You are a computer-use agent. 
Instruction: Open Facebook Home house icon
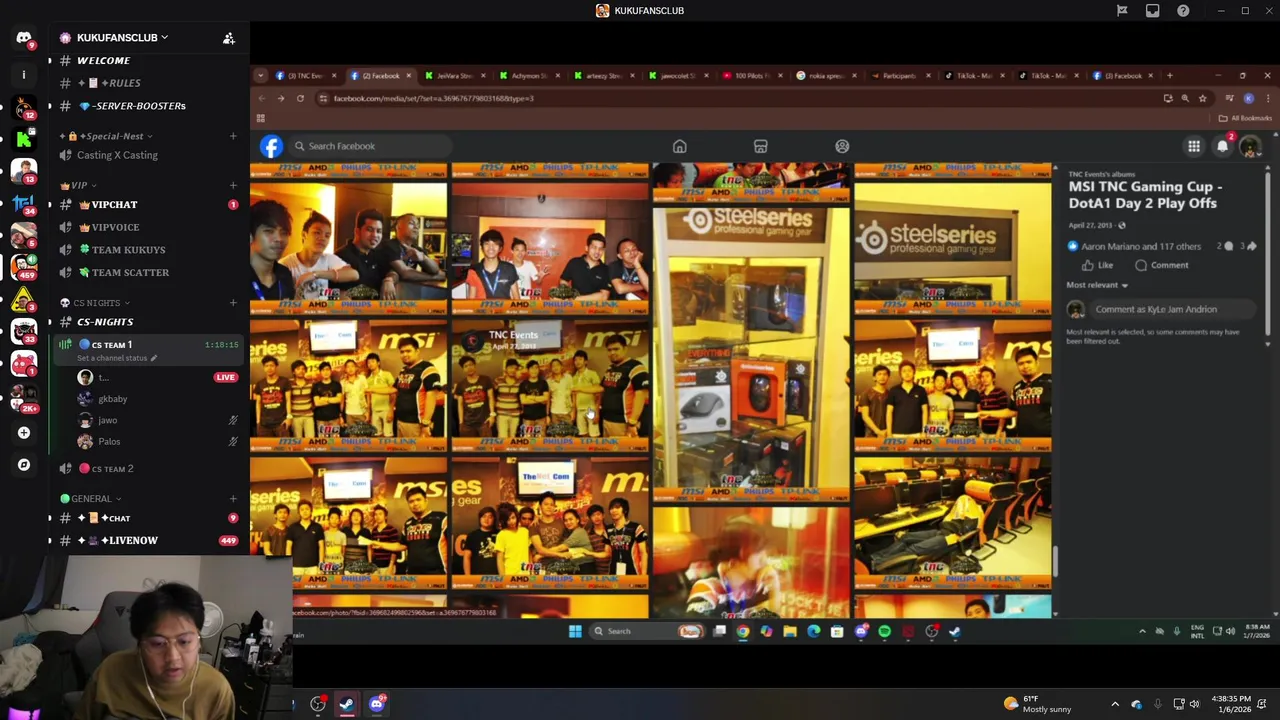(679, 146)
